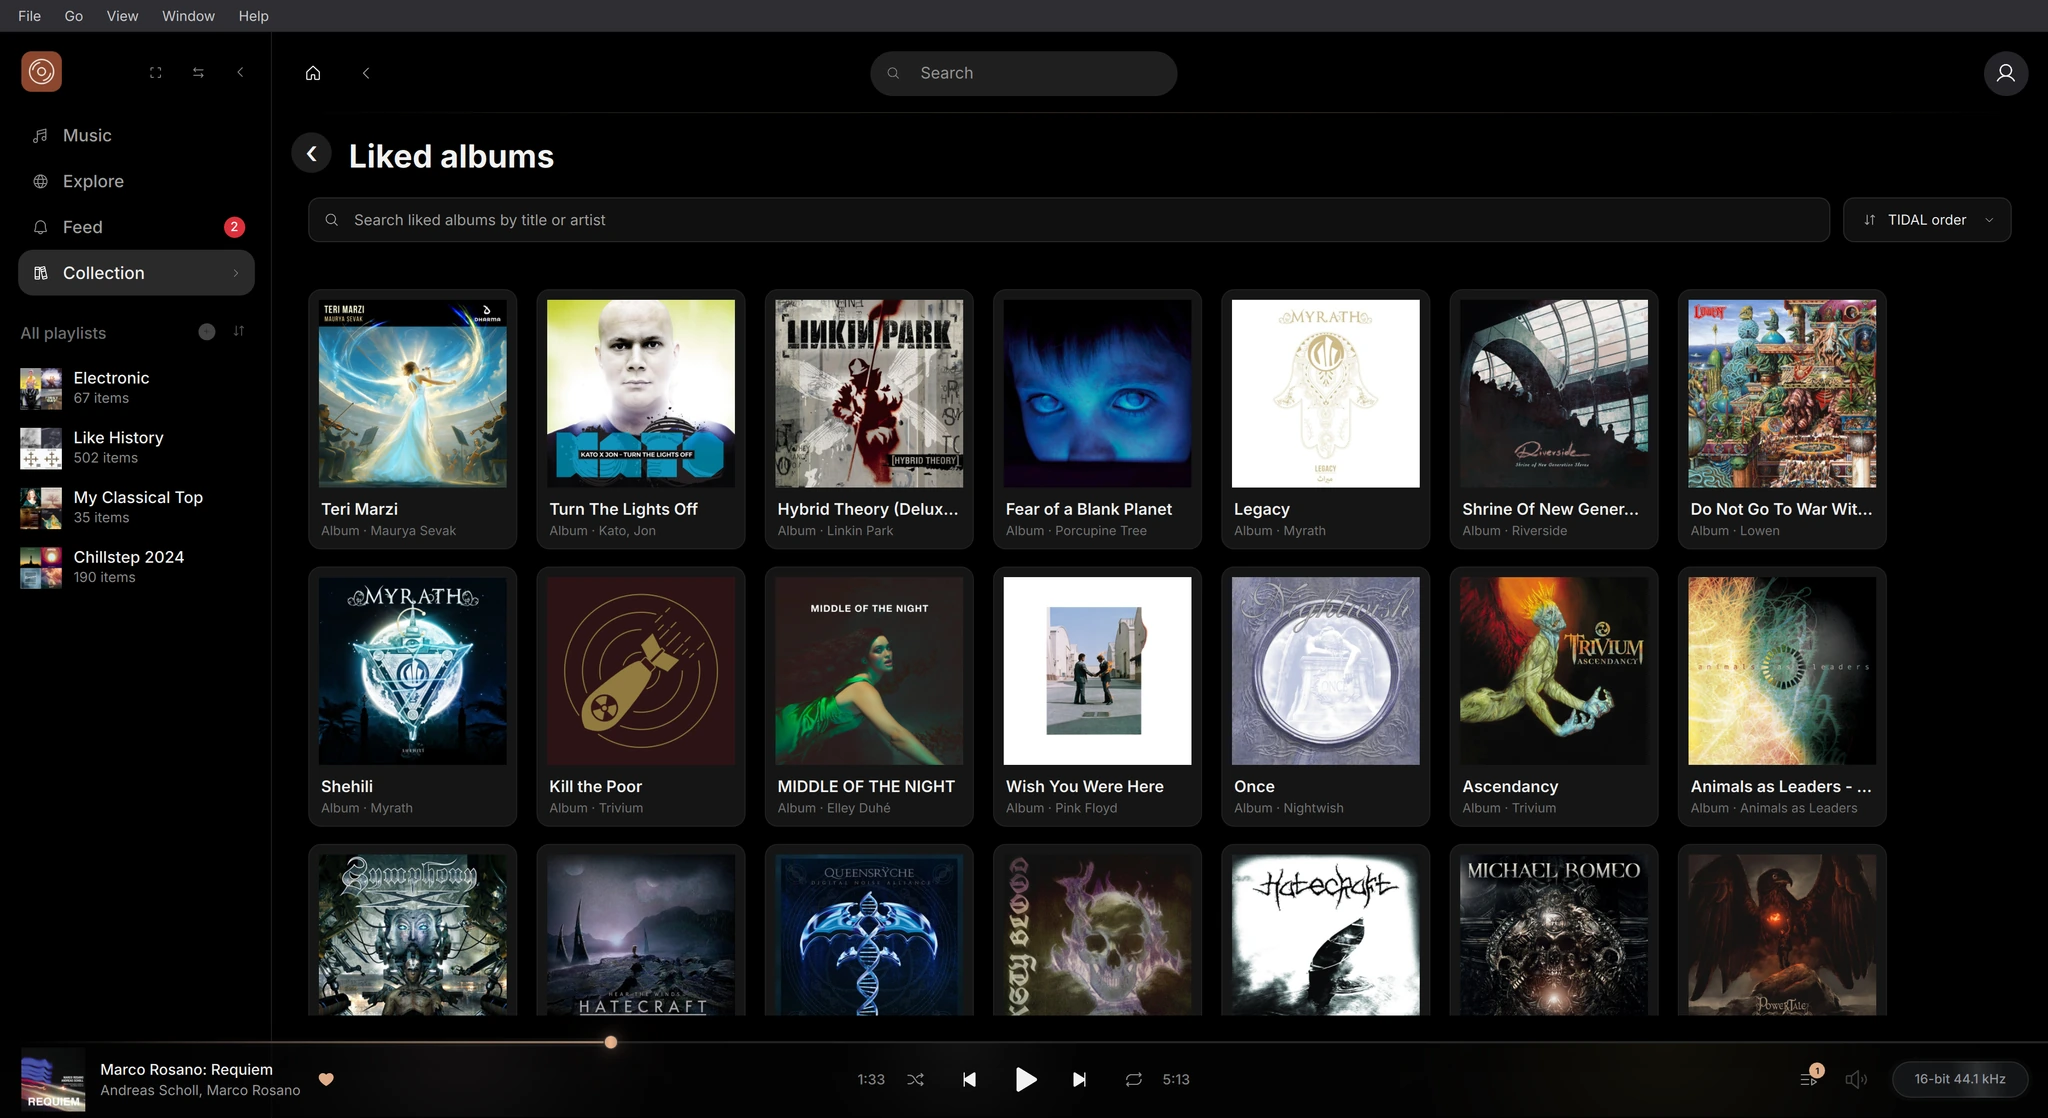Screen dimensions: 2048x1118
Task: Expand the Collection submenu chevron
Action: tap(236, 273)
